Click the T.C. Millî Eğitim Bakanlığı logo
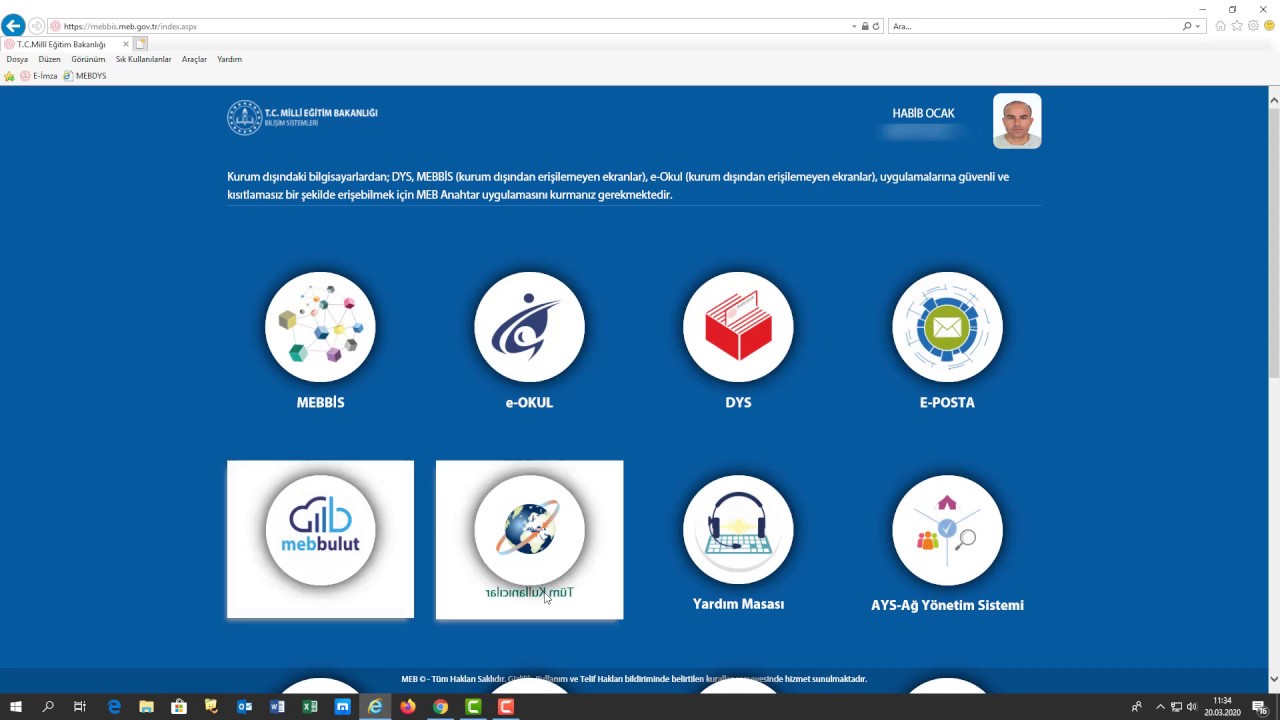The height and width of the screenshot is (720, 1280). 302,117
